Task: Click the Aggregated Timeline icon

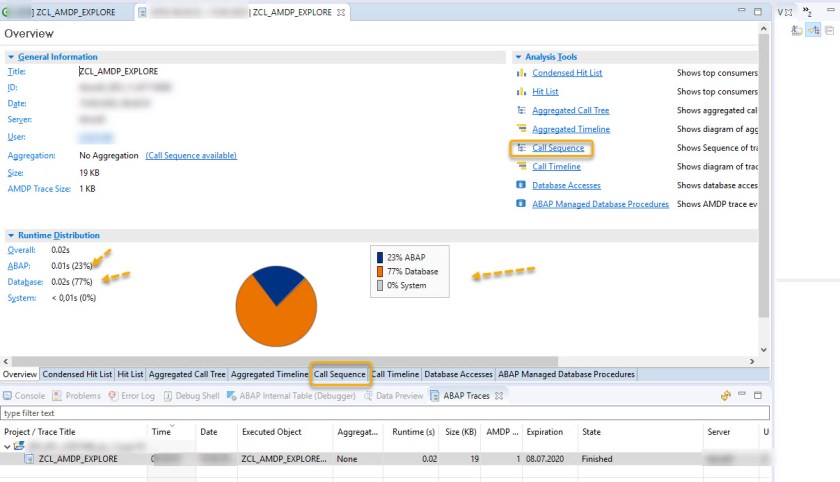Action: click(x=521, y=129)
